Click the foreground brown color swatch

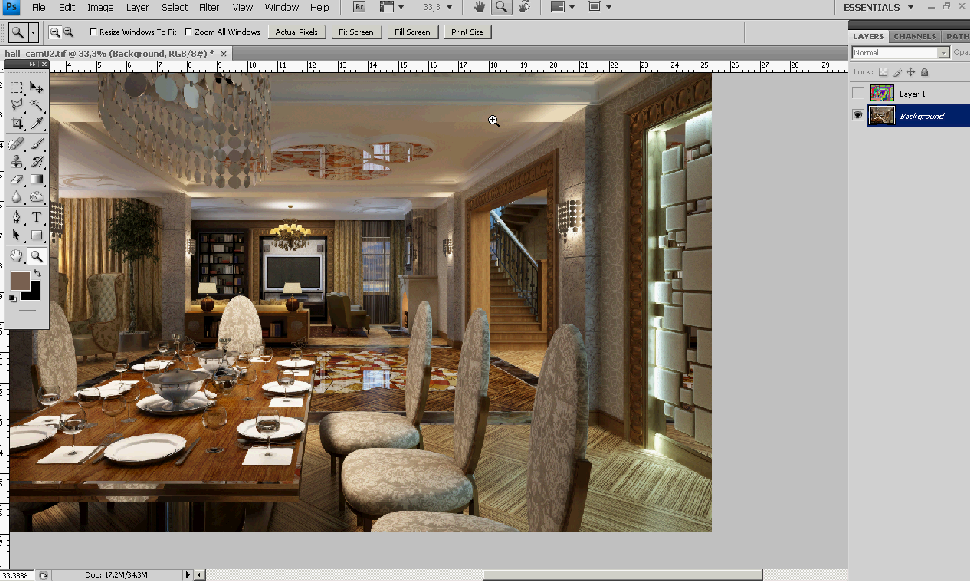19,280
